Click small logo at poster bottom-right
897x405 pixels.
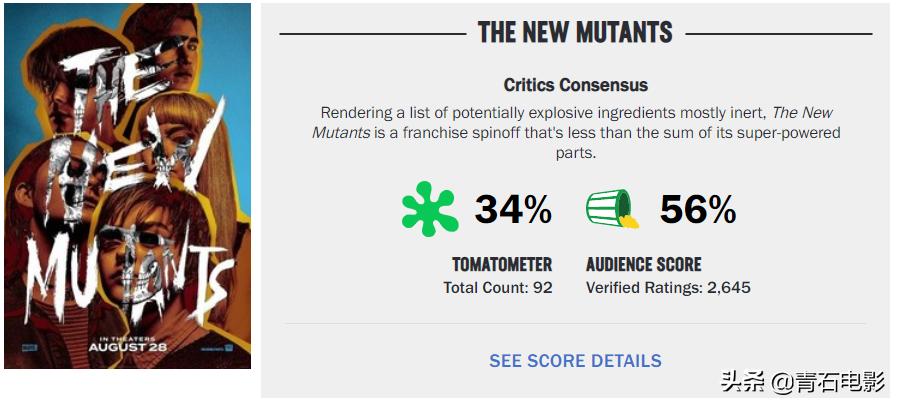(x=223, y=346)
